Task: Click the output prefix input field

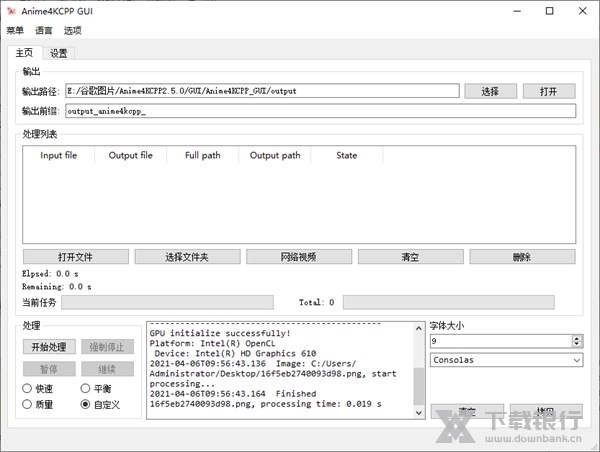Action: tap(320, 111)
